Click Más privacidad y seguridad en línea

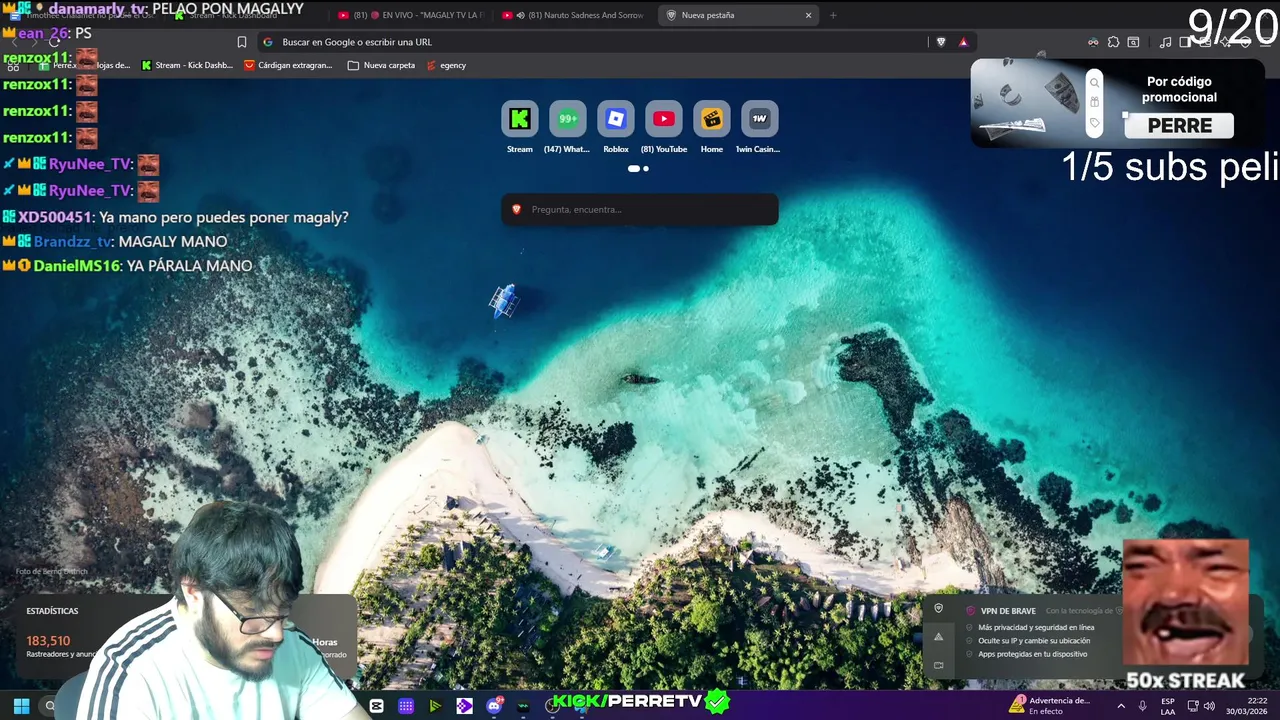coord(1036,627)
